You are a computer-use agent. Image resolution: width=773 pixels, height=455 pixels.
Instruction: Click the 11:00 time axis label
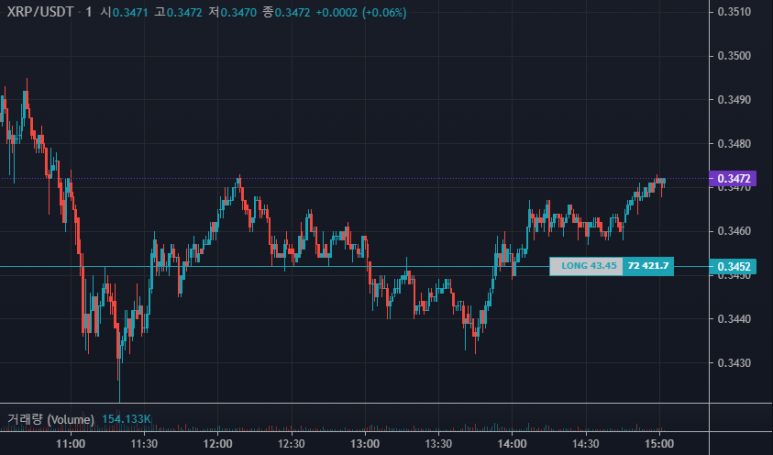70,444
